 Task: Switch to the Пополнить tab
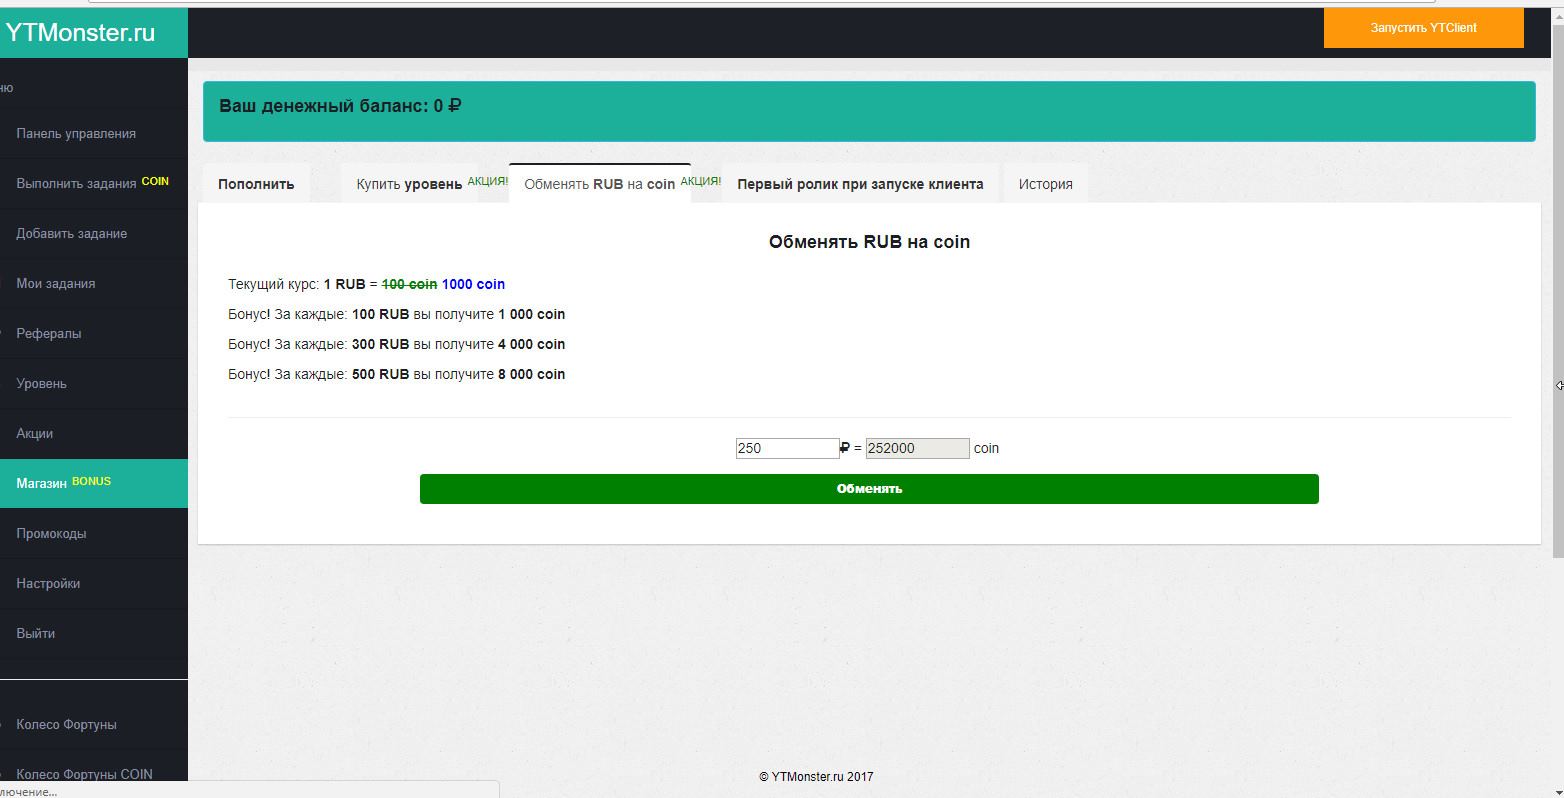(256, 184)
